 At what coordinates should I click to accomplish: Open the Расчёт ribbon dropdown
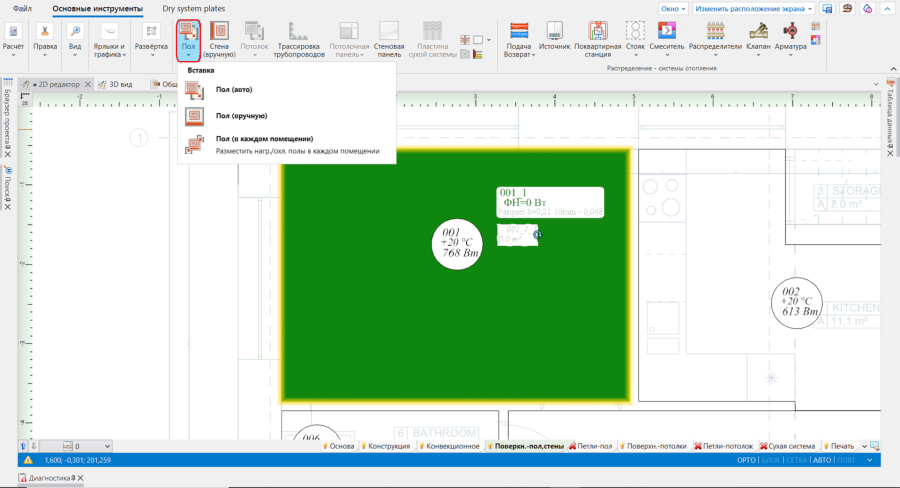13,40
